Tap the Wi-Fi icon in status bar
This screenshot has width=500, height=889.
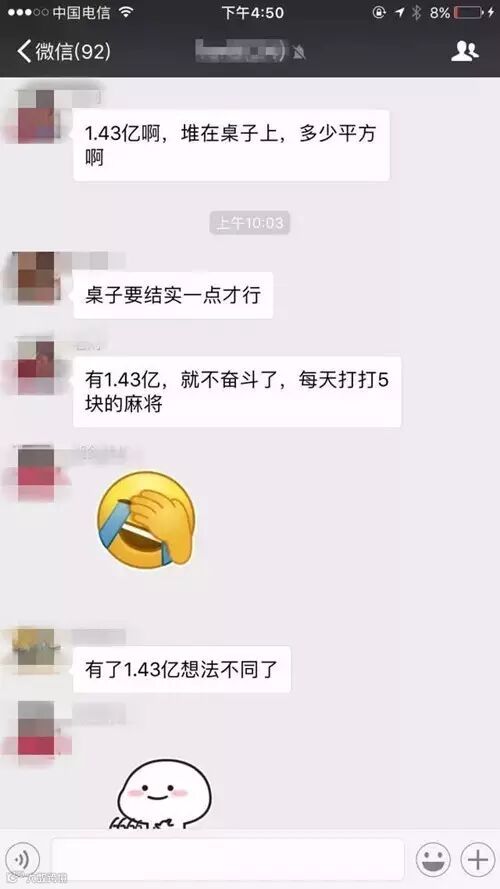click(127, 12)
